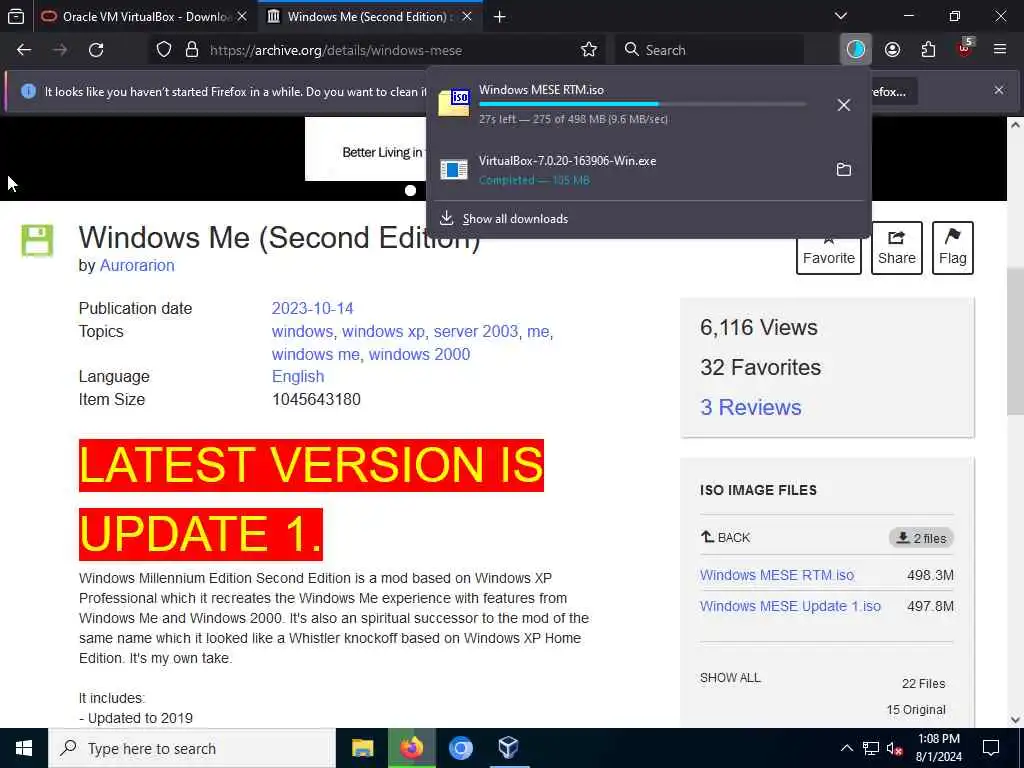The height and width of the screenshot is (768, 1024).
Task: Click the Windows MESE RTM.iso file icon
Action: click(454, 103)
